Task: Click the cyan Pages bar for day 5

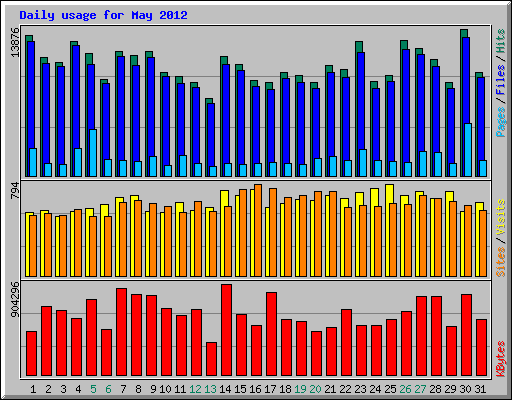Action: pos(93,153)
